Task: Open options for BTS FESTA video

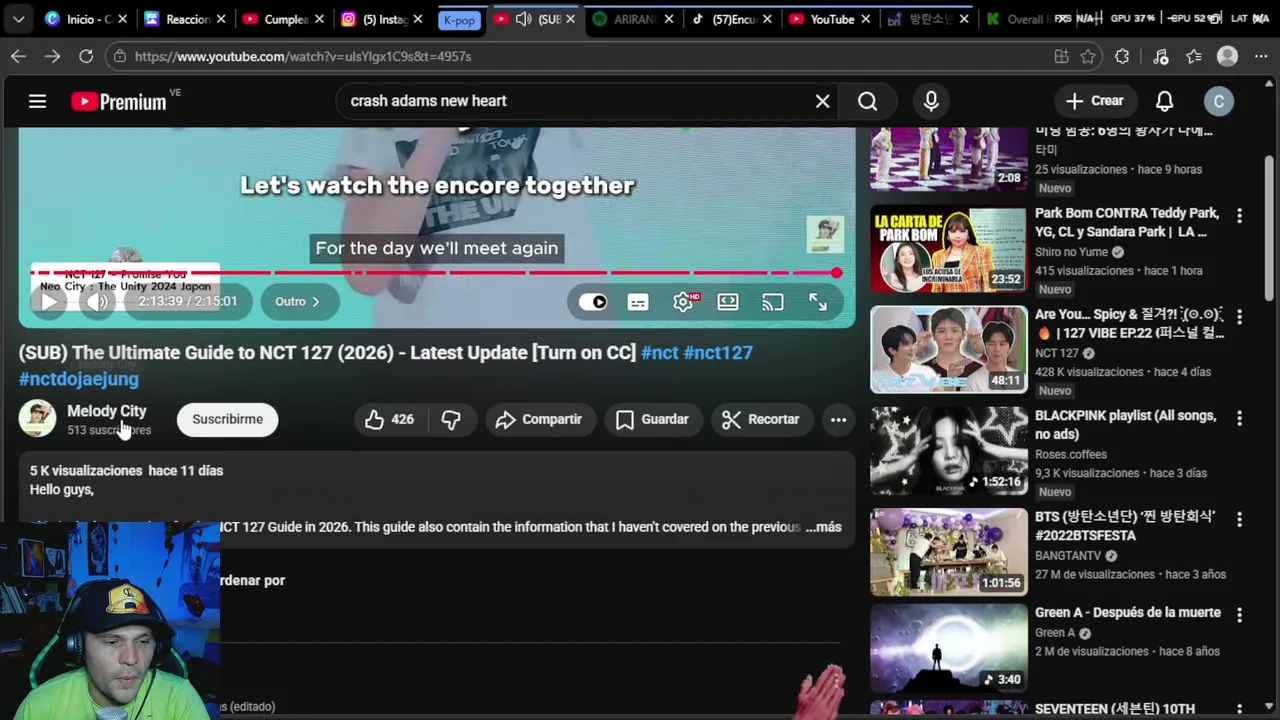Action: click(x=1239, y=519)
